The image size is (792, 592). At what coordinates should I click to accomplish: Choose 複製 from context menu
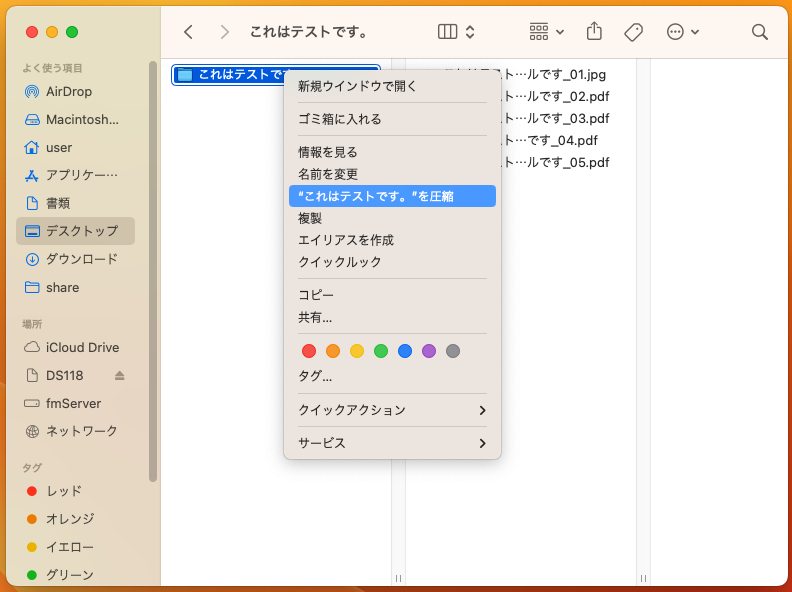tap(392, 218)
